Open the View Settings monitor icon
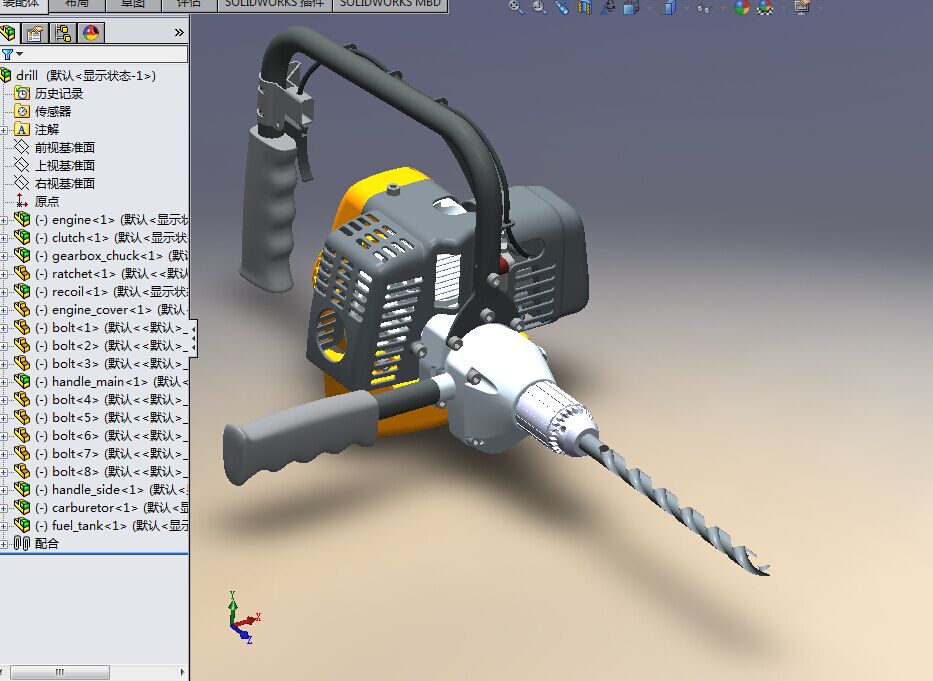This screenshot has height=681, width=933. [x=801, y=7]
